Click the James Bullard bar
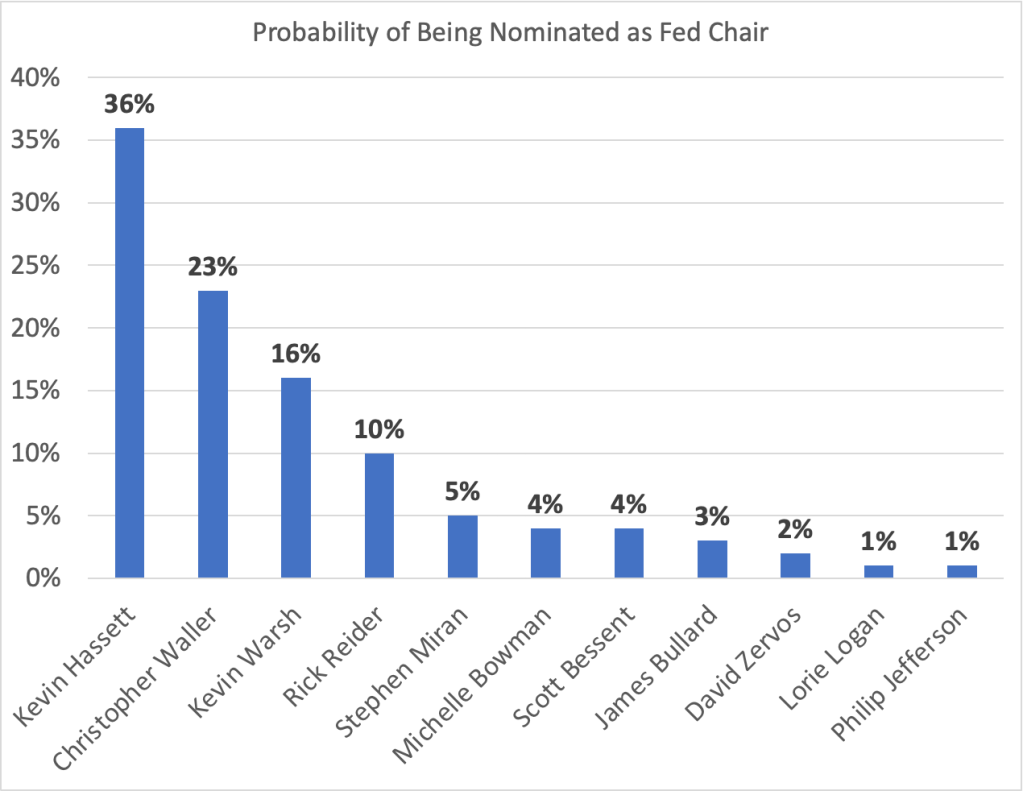Screen dimensions: 1023x791 click(x=712, y=559)
